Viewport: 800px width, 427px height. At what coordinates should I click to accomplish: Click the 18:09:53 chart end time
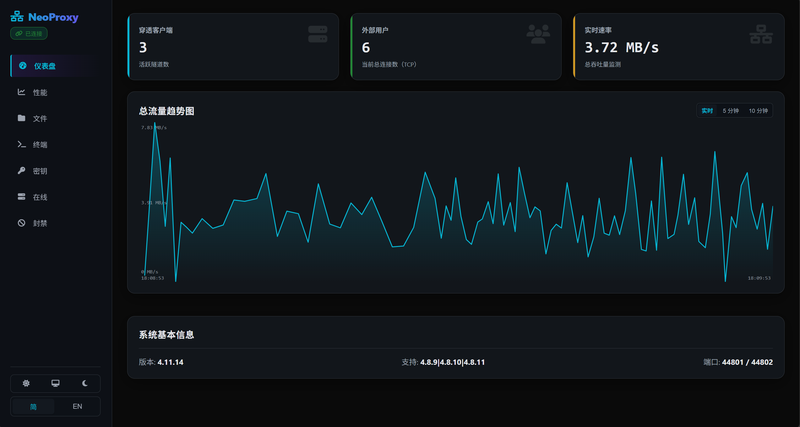coord(759,278)
